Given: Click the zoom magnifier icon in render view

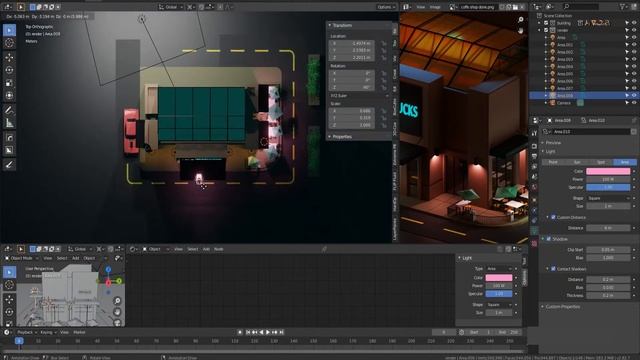Looking at the screenshot, I should click(x=520, y=20).
